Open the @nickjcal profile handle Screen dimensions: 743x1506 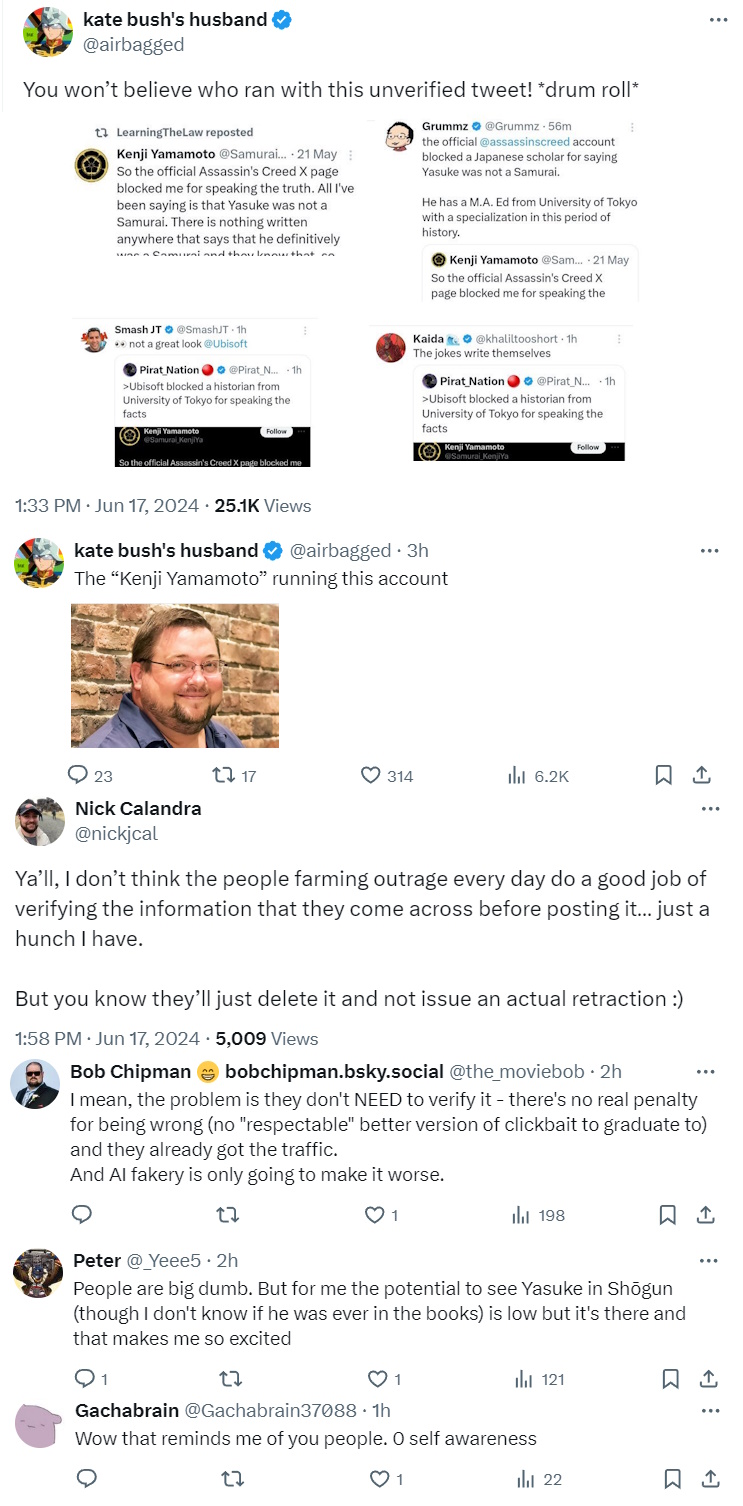[116, 833]
